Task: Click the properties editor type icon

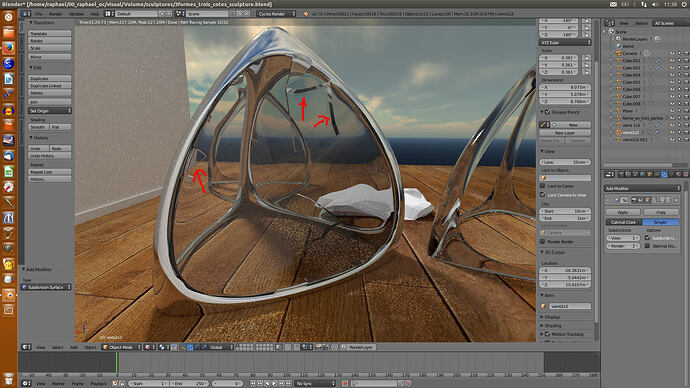Action: coord(609,175)
